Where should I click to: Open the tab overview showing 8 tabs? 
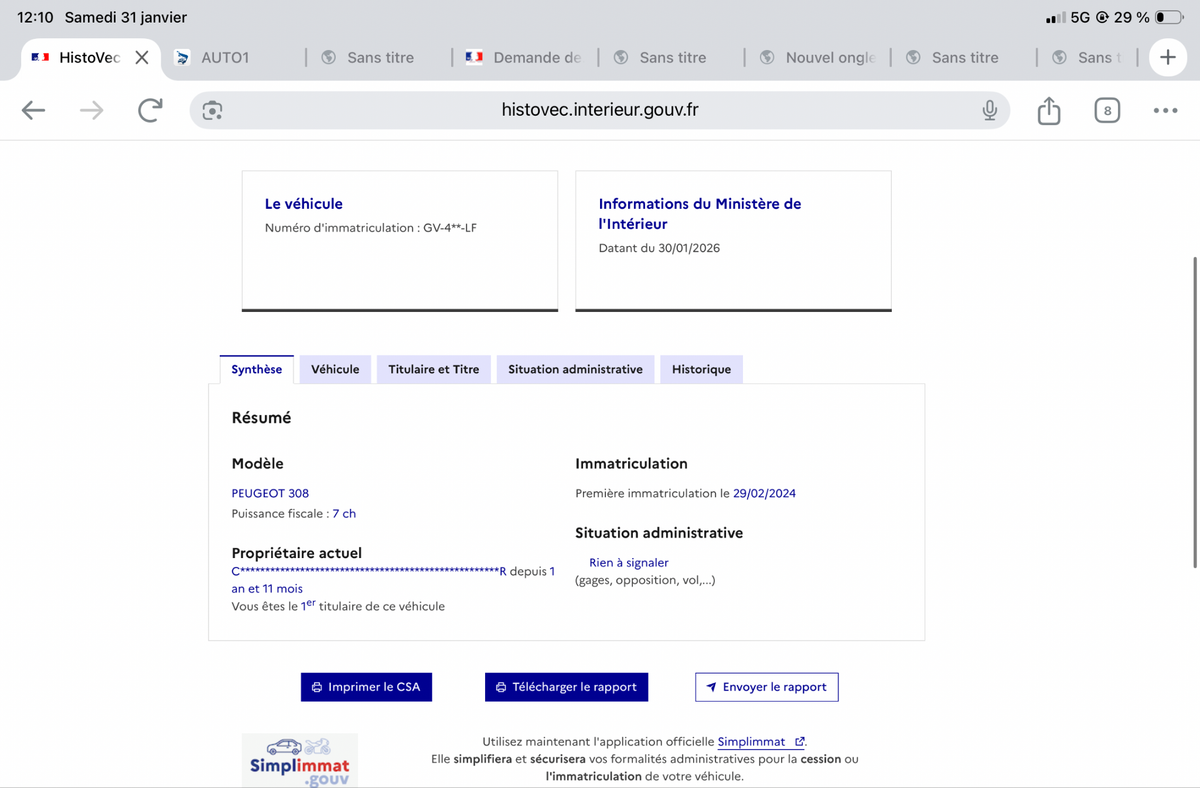1106,110
